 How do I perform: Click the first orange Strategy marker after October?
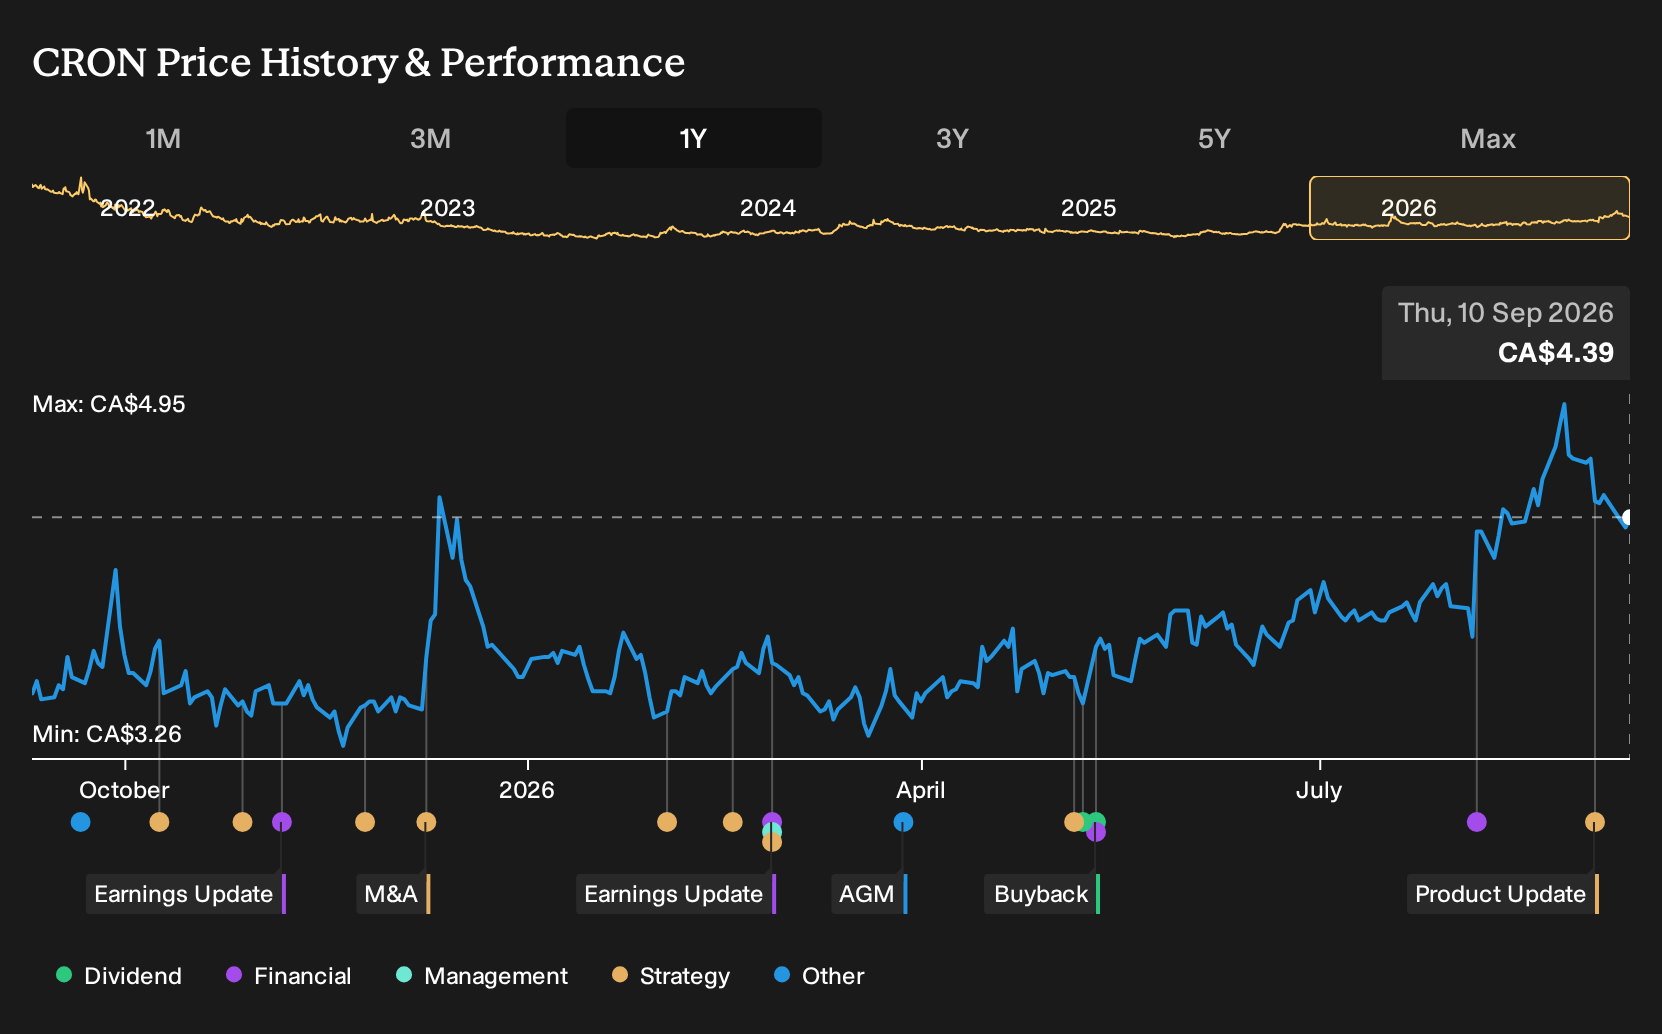click(159, 822)
